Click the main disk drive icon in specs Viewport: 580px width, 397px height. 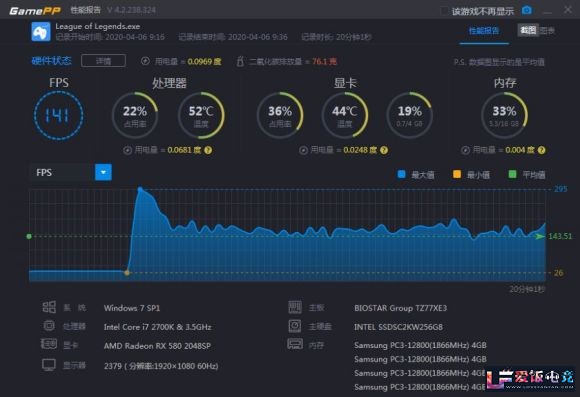coord(295,326)
